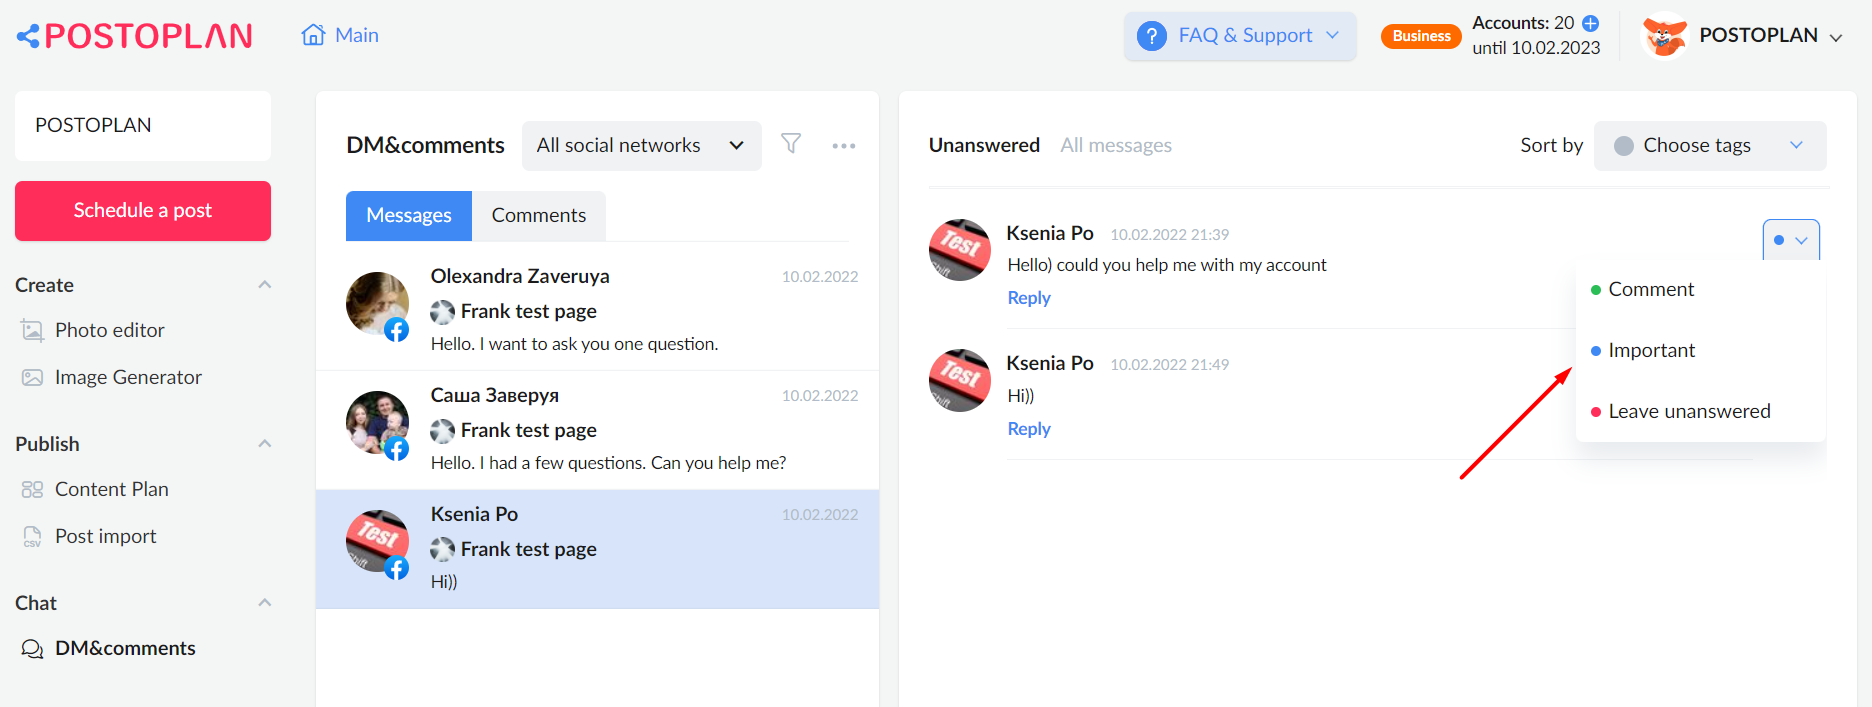Switch to the Comments tab
Image resolution: width=1872 pixels, height=707 pixels.
pos(539,216)
